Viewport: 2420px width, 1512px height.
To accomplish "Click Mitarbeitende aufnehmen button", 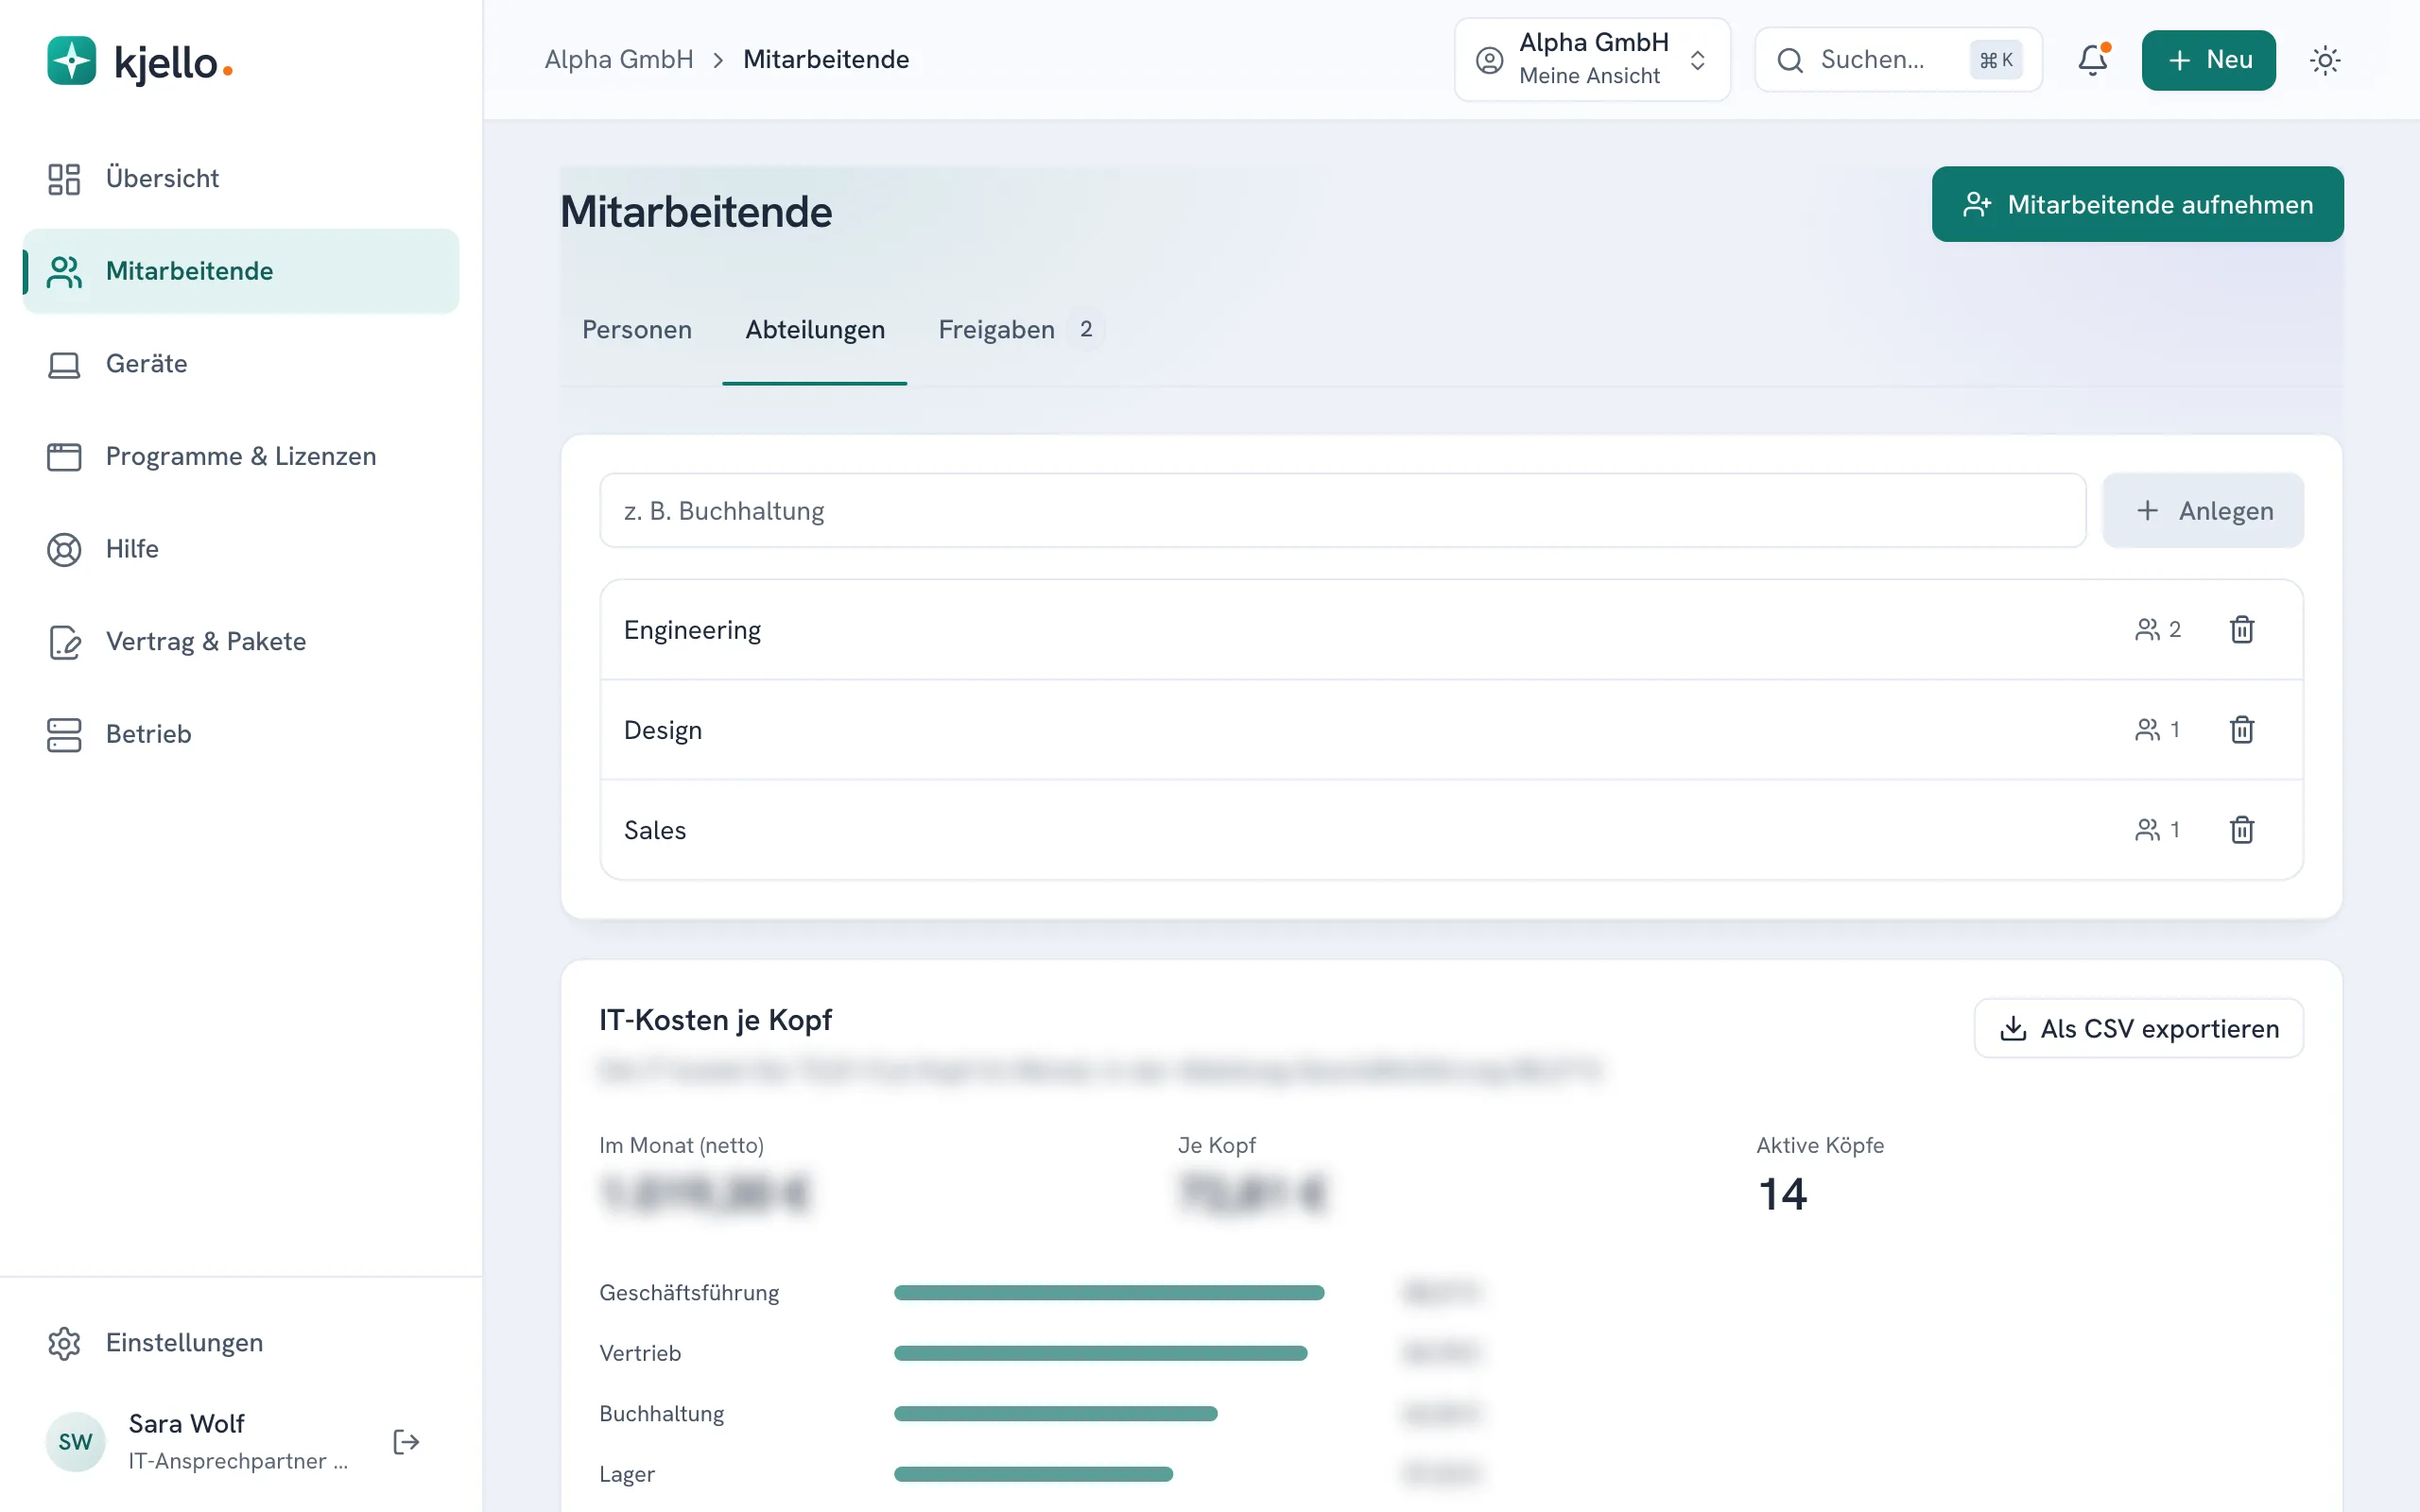I will pos(2137,204).
